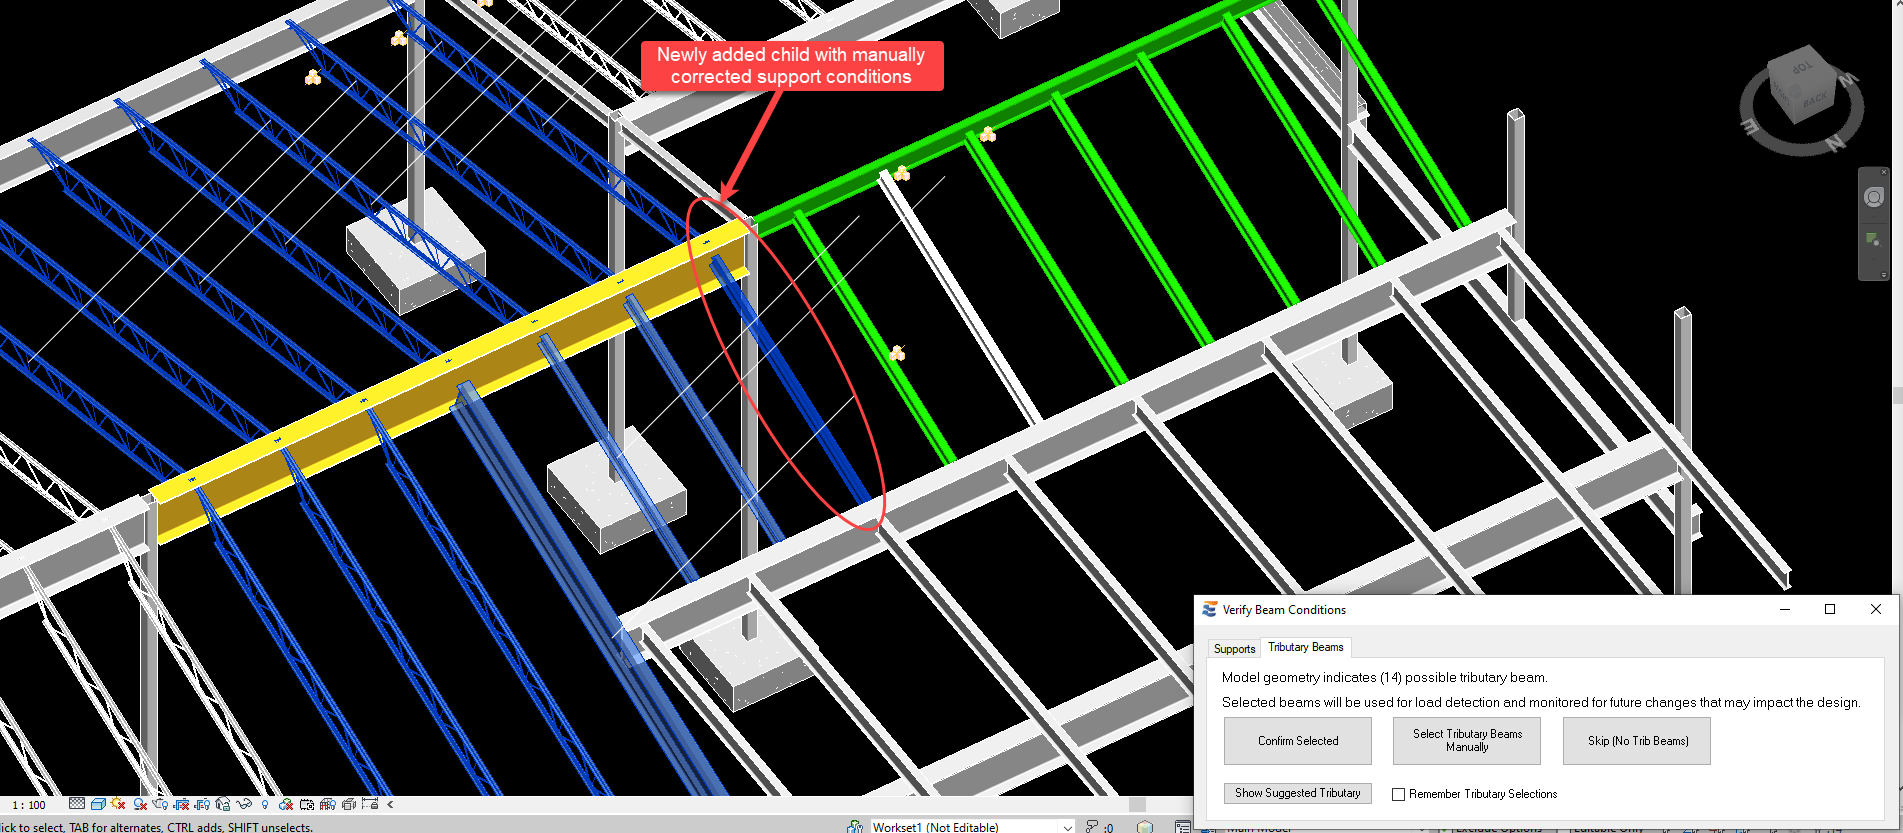Close the navigation bar with X
Screen dimensions: 1903x833
(x=1884, y=172)
